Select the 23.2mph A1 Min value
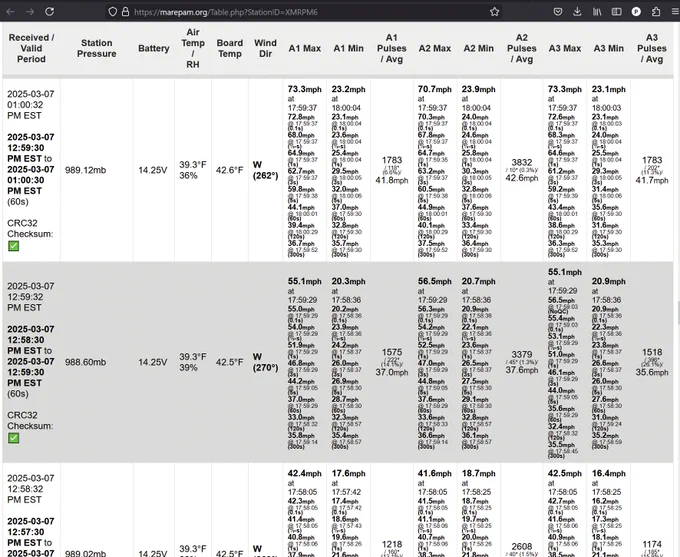Image resolution: width=680 pixels, height=557 pixels. point(348,89)
